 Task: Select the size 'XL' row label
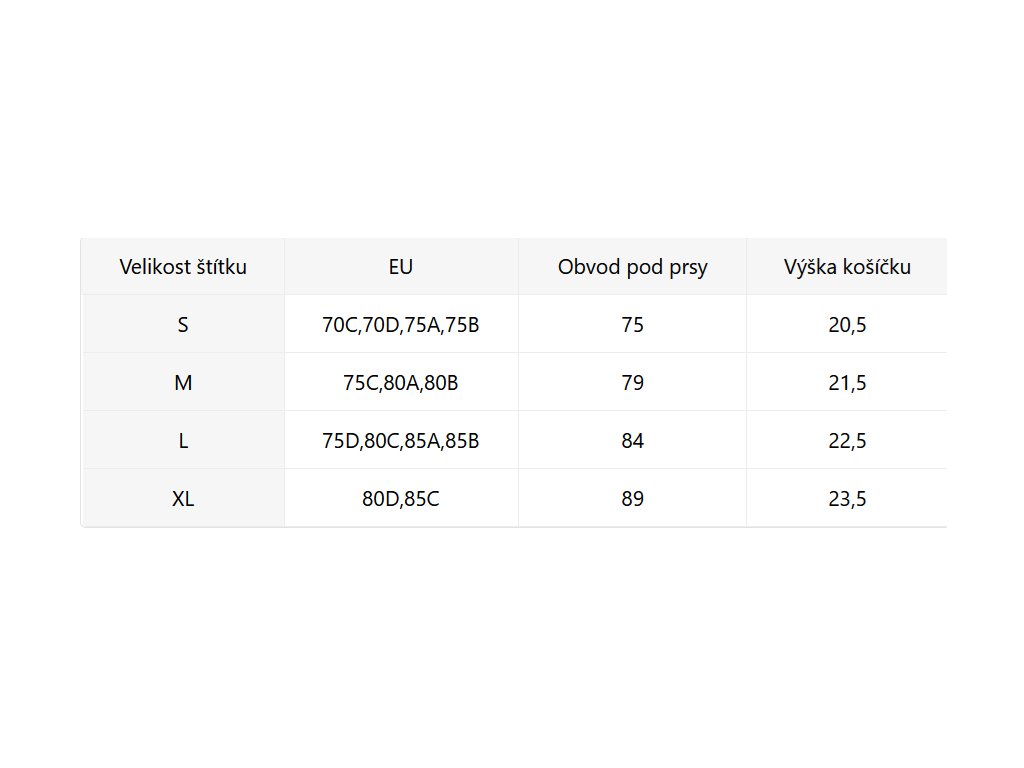click(x=183, y=499)
